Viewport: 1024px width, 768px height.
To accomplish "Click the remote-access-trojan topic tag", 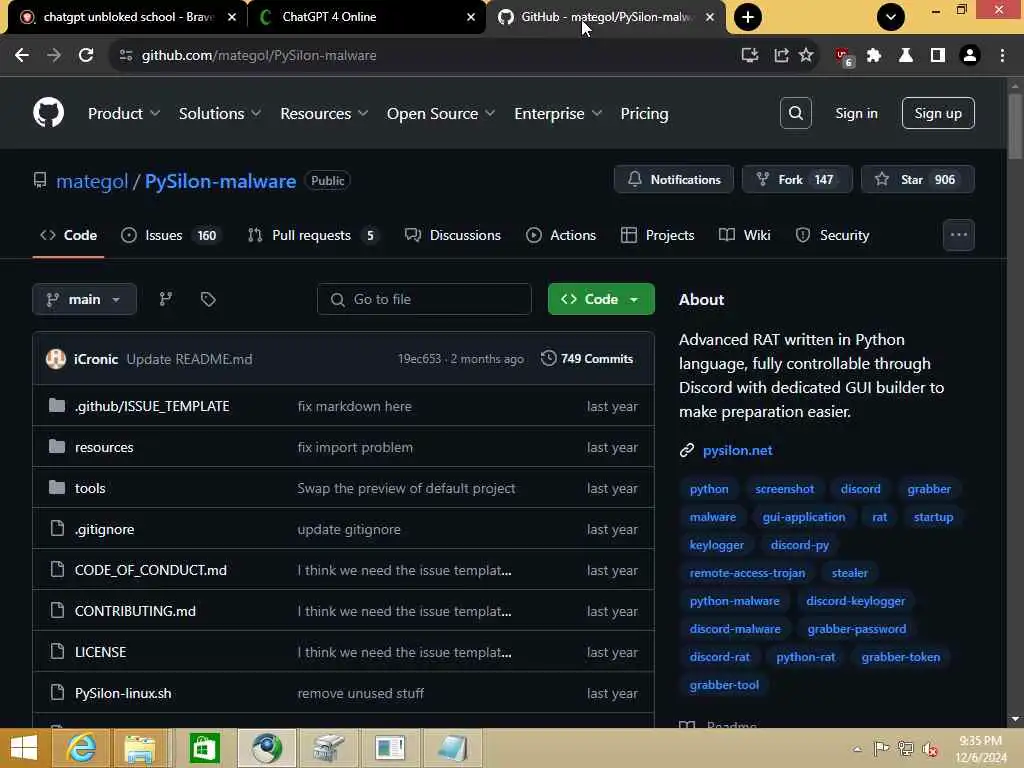I will click(x=747, y=573).
